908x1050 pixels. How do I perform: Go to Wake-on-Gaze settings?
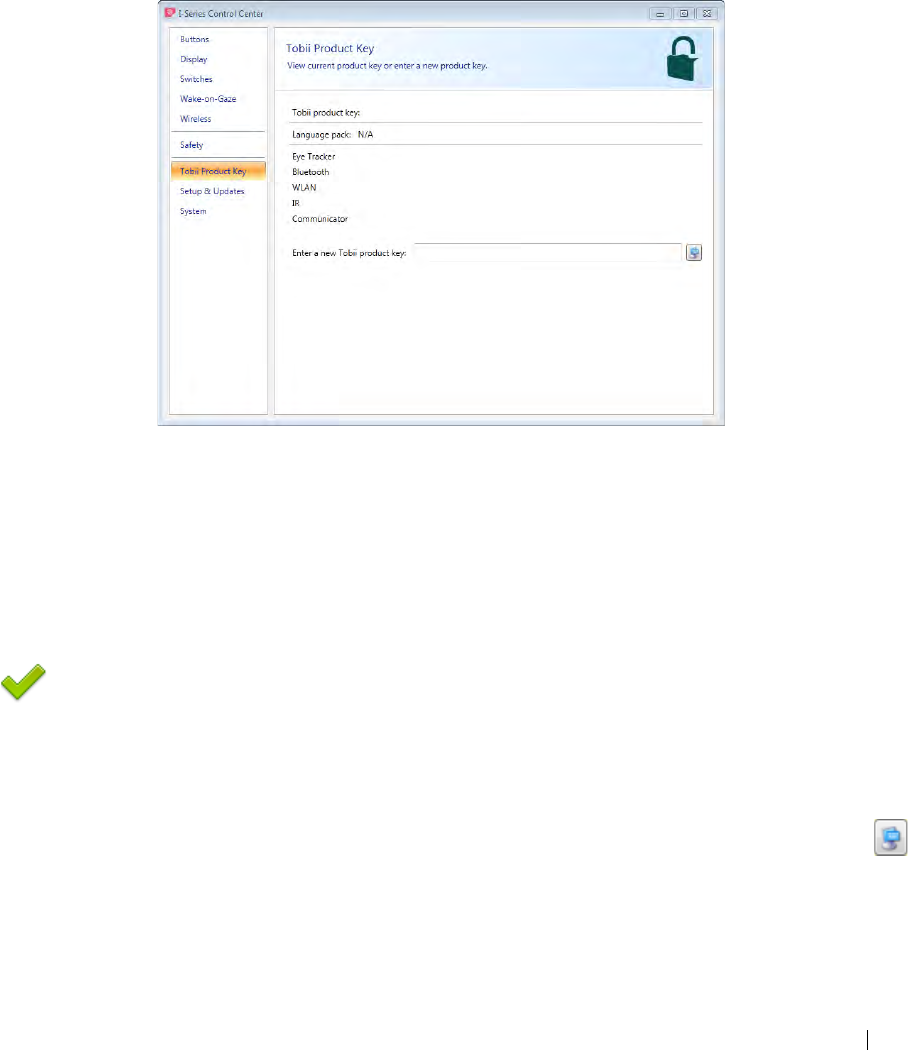coord(208,99)
